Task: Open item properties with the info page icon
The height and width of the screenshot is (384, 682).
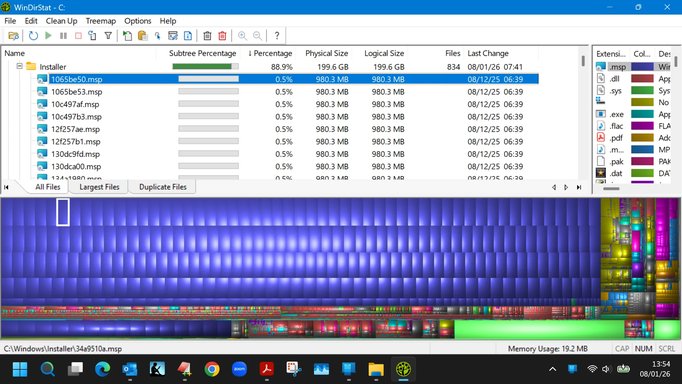Action: [x=188, y=36]
